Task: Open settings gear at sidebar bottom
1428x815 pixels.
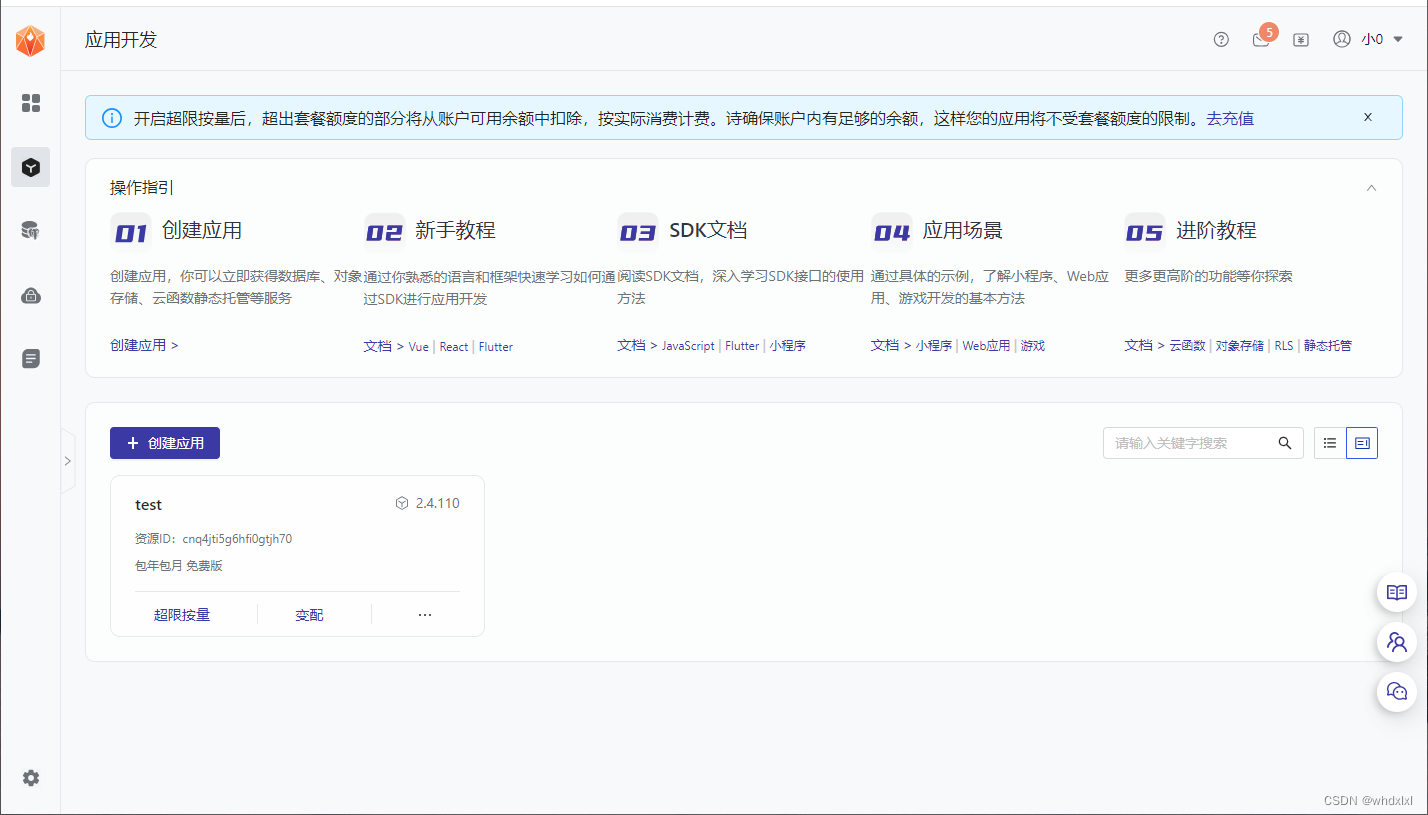Action: 31,778
